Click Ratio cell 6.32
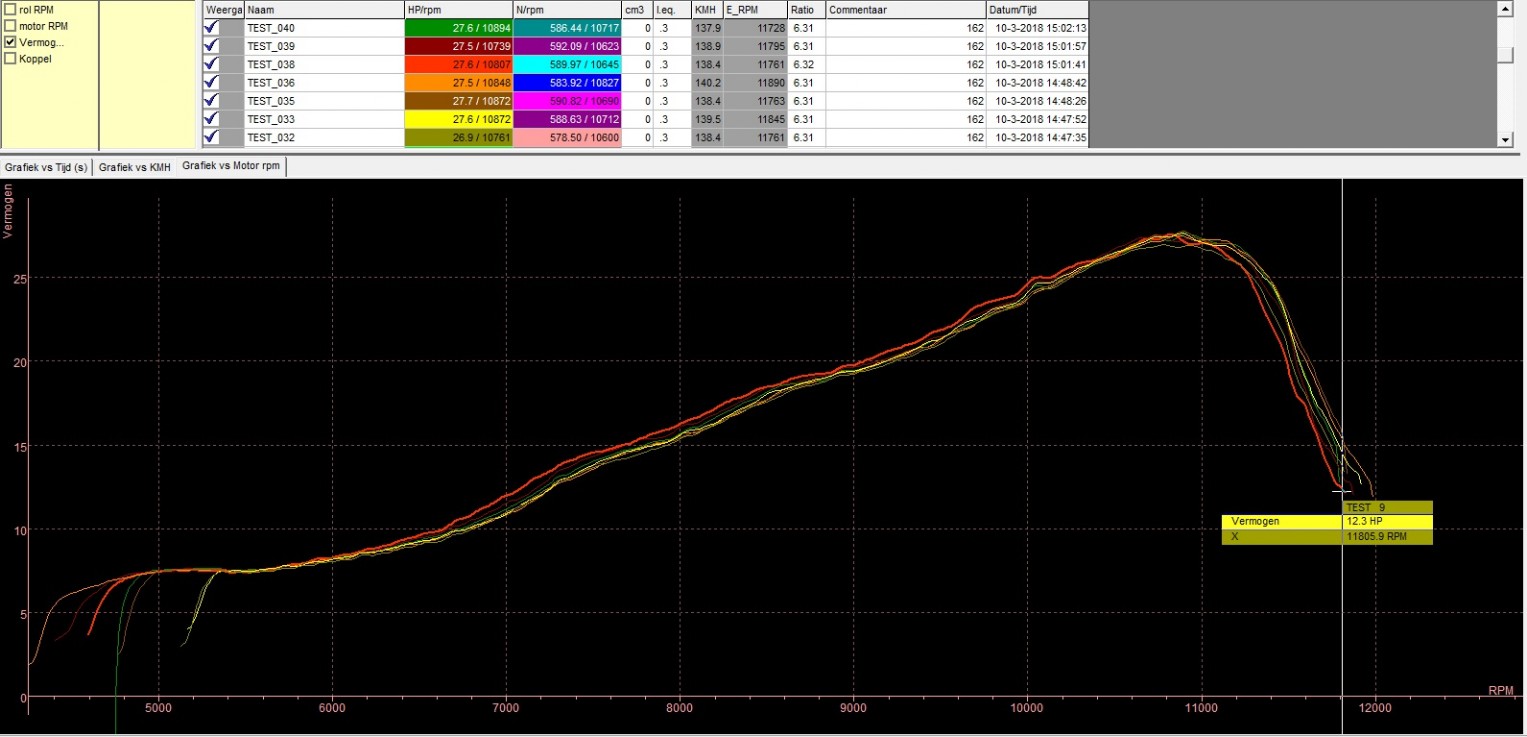This screenshot has height=737, width=1527. [x=807, y=64]
